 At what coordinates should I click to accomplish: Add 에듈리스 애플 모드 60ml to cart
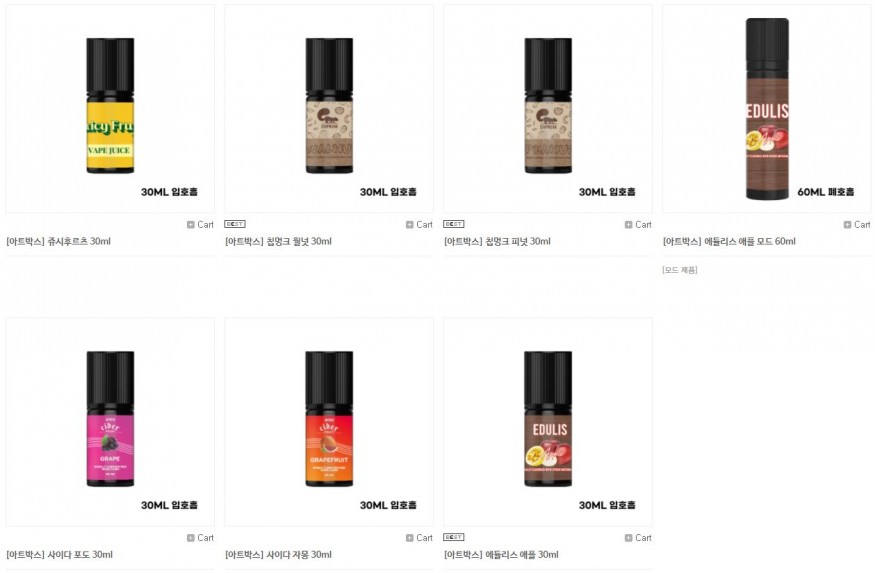[x=857, y=224]
